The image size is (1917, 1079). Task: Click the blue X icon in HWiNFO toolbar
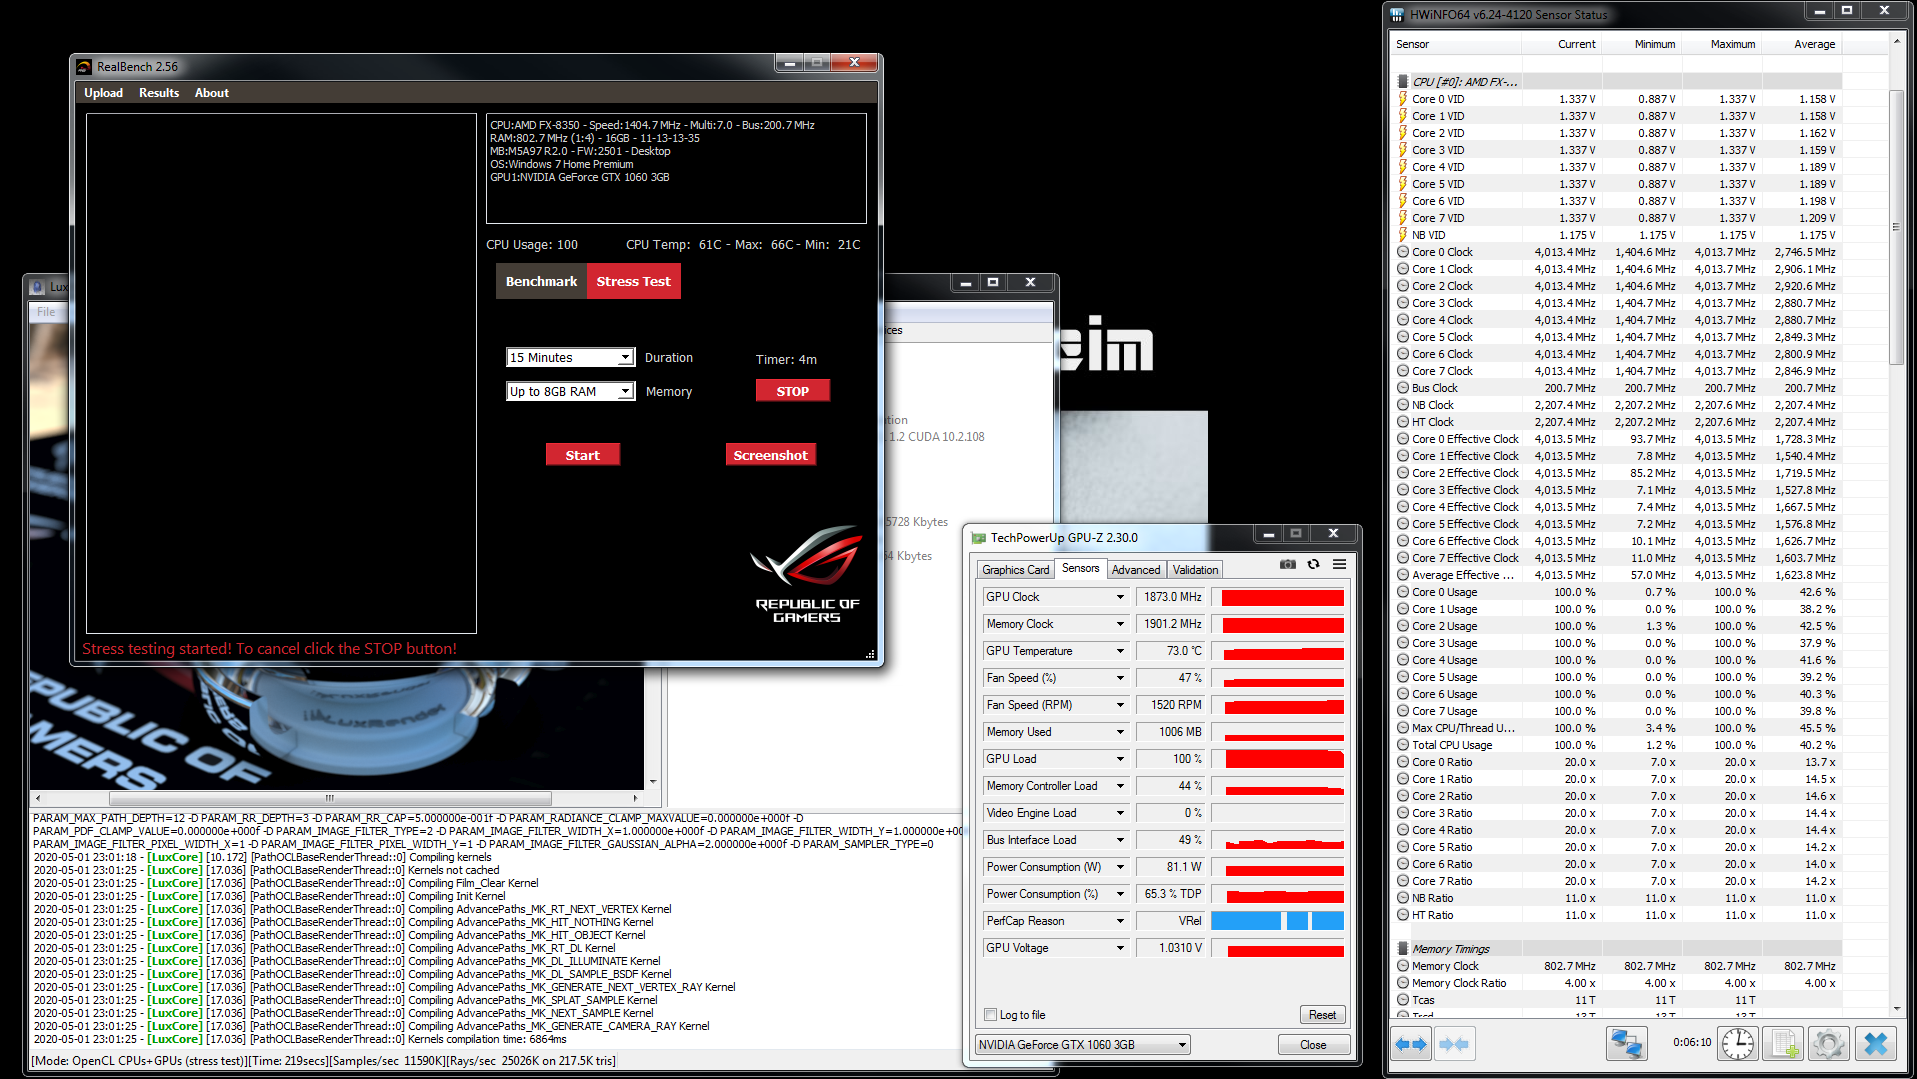point(1875,1044)
